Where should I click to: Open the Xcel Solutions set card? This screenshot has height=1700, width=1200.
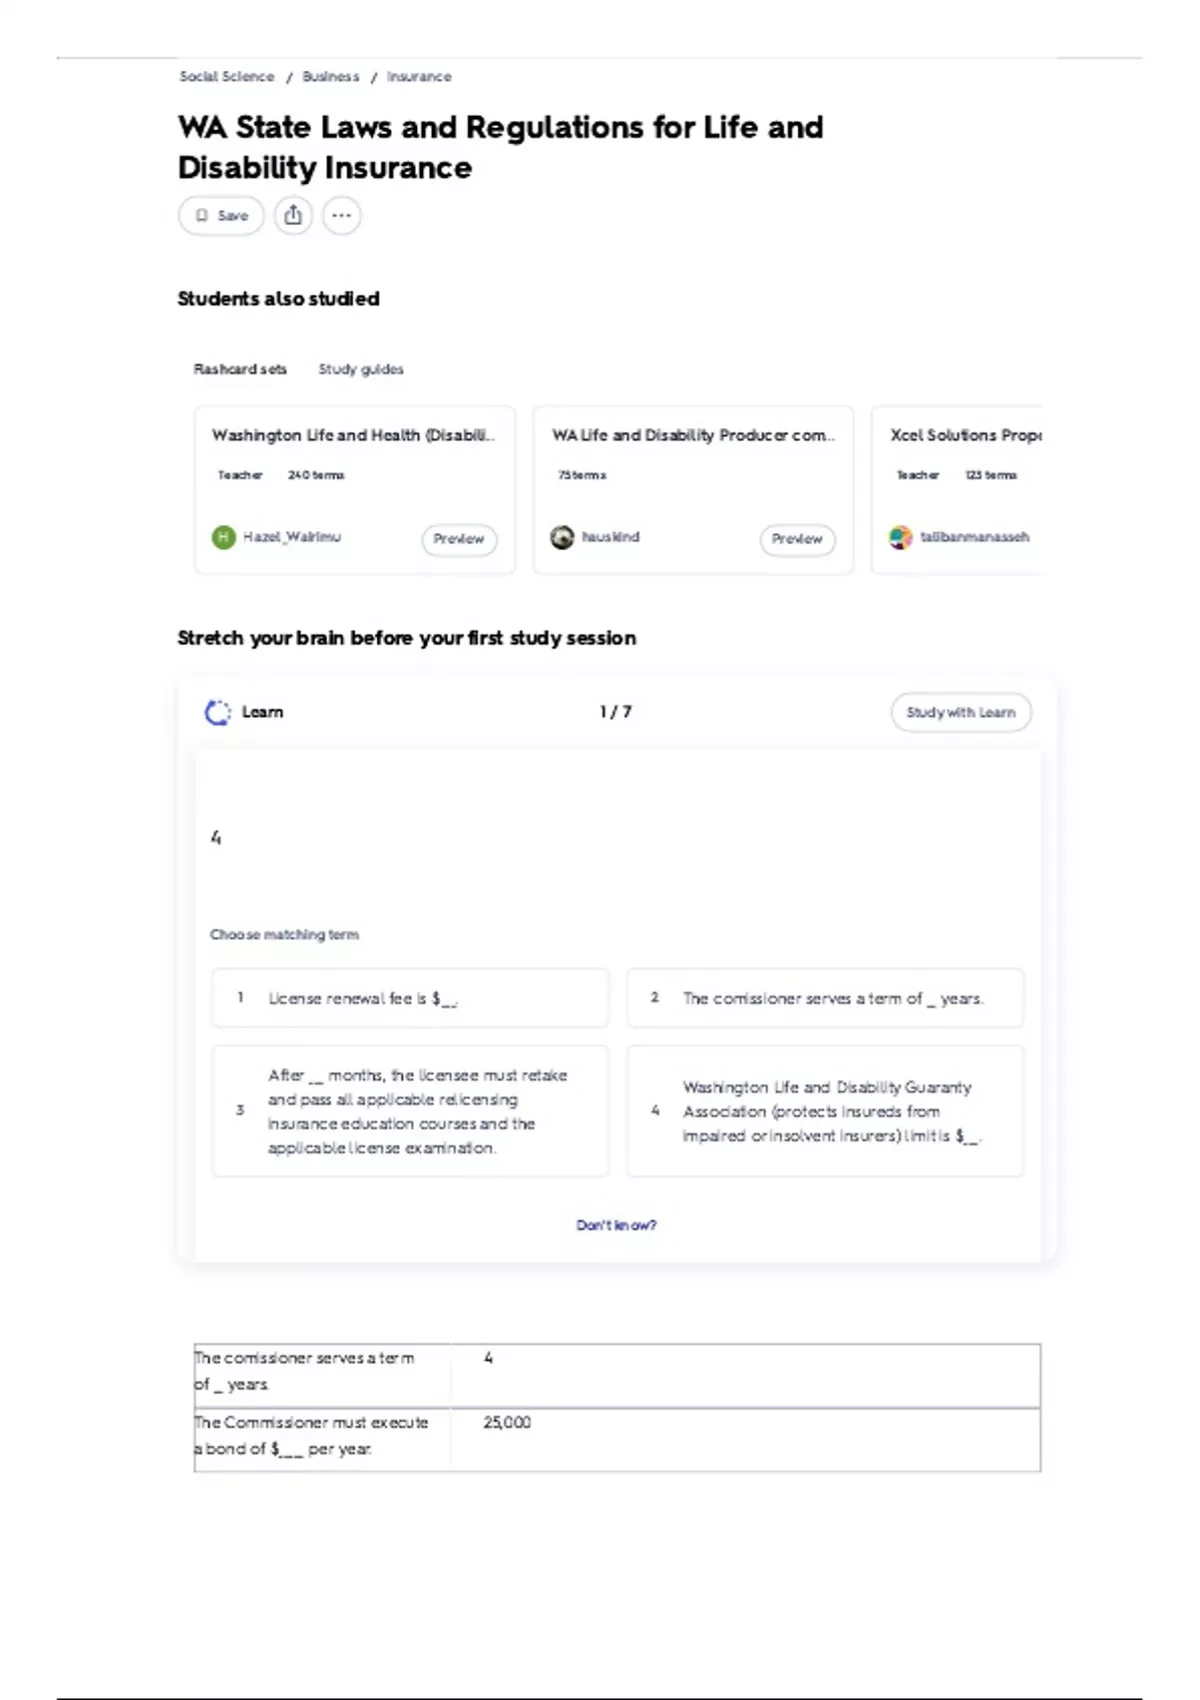click(x=957, y=490)
